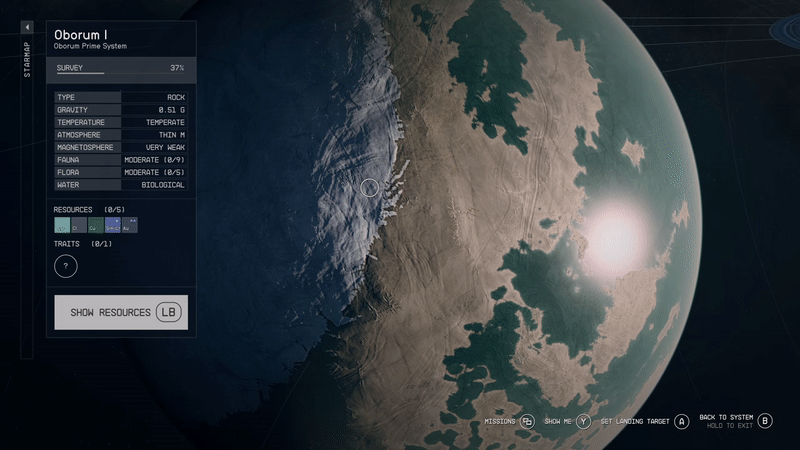Select the purple resource tile

[113, 226]
